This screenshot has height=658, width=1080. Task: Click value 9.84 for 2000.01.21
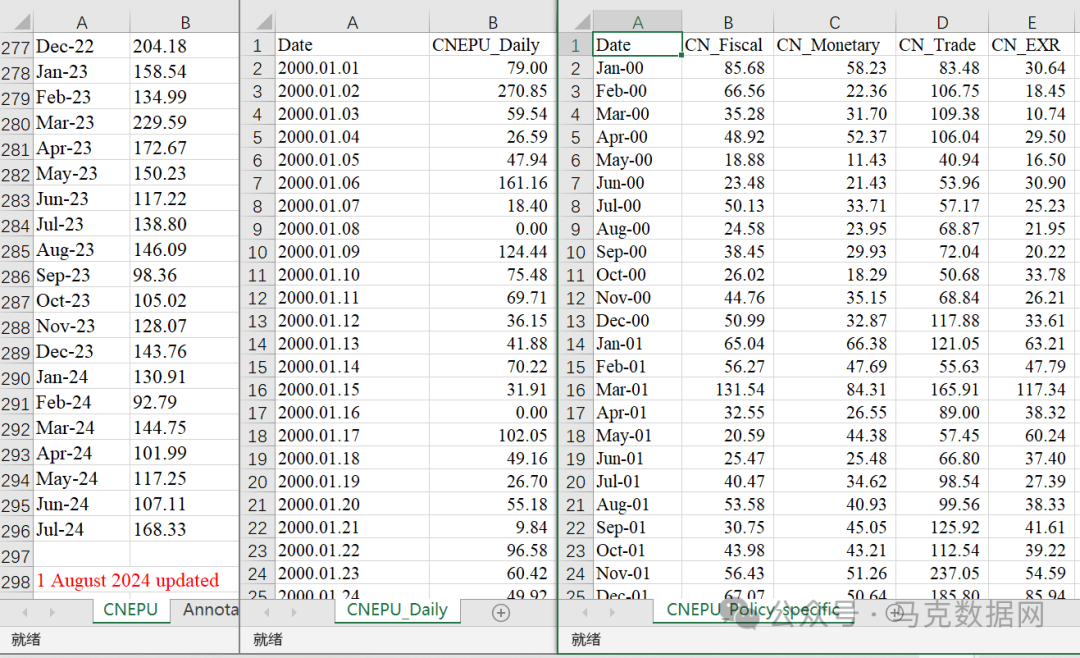pyautogui.click(x=492, y=528)
